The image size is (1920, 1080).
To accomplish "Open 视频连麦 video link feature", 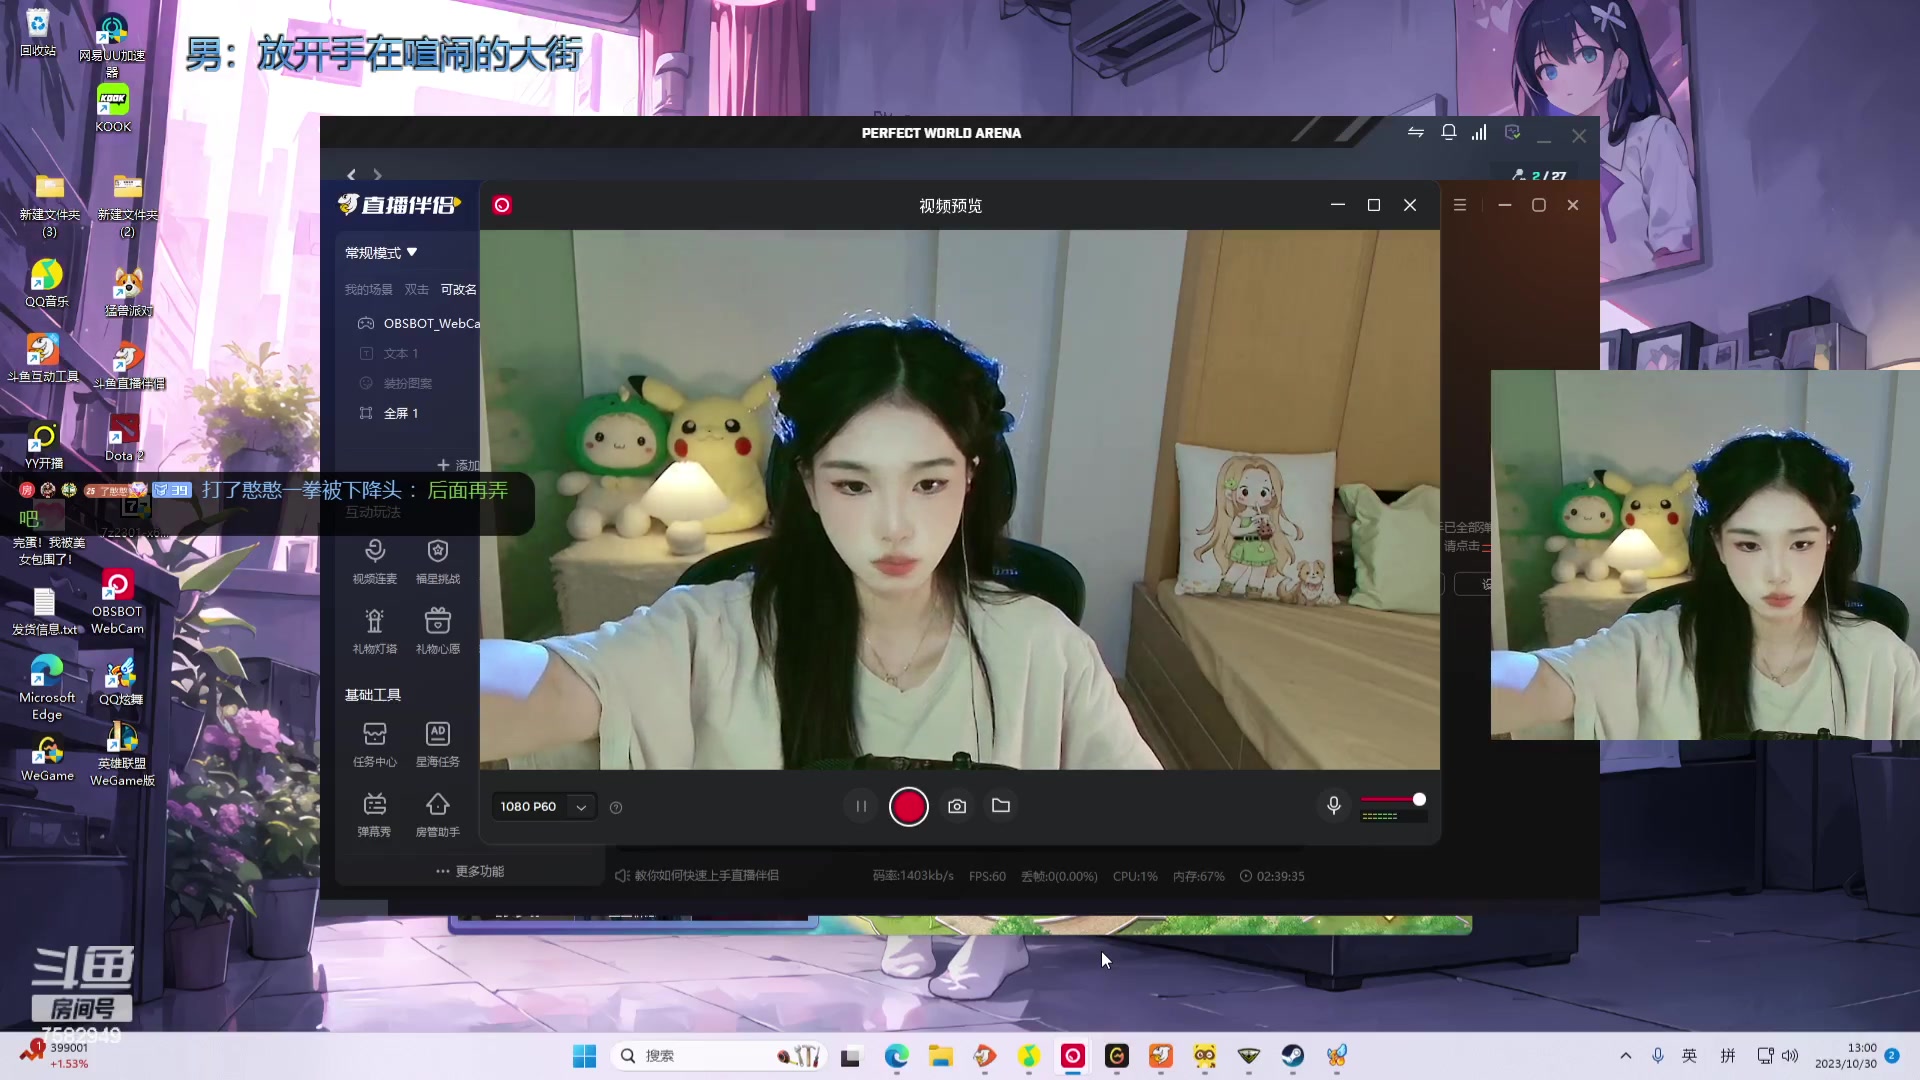I will click(x=374, y=561).
